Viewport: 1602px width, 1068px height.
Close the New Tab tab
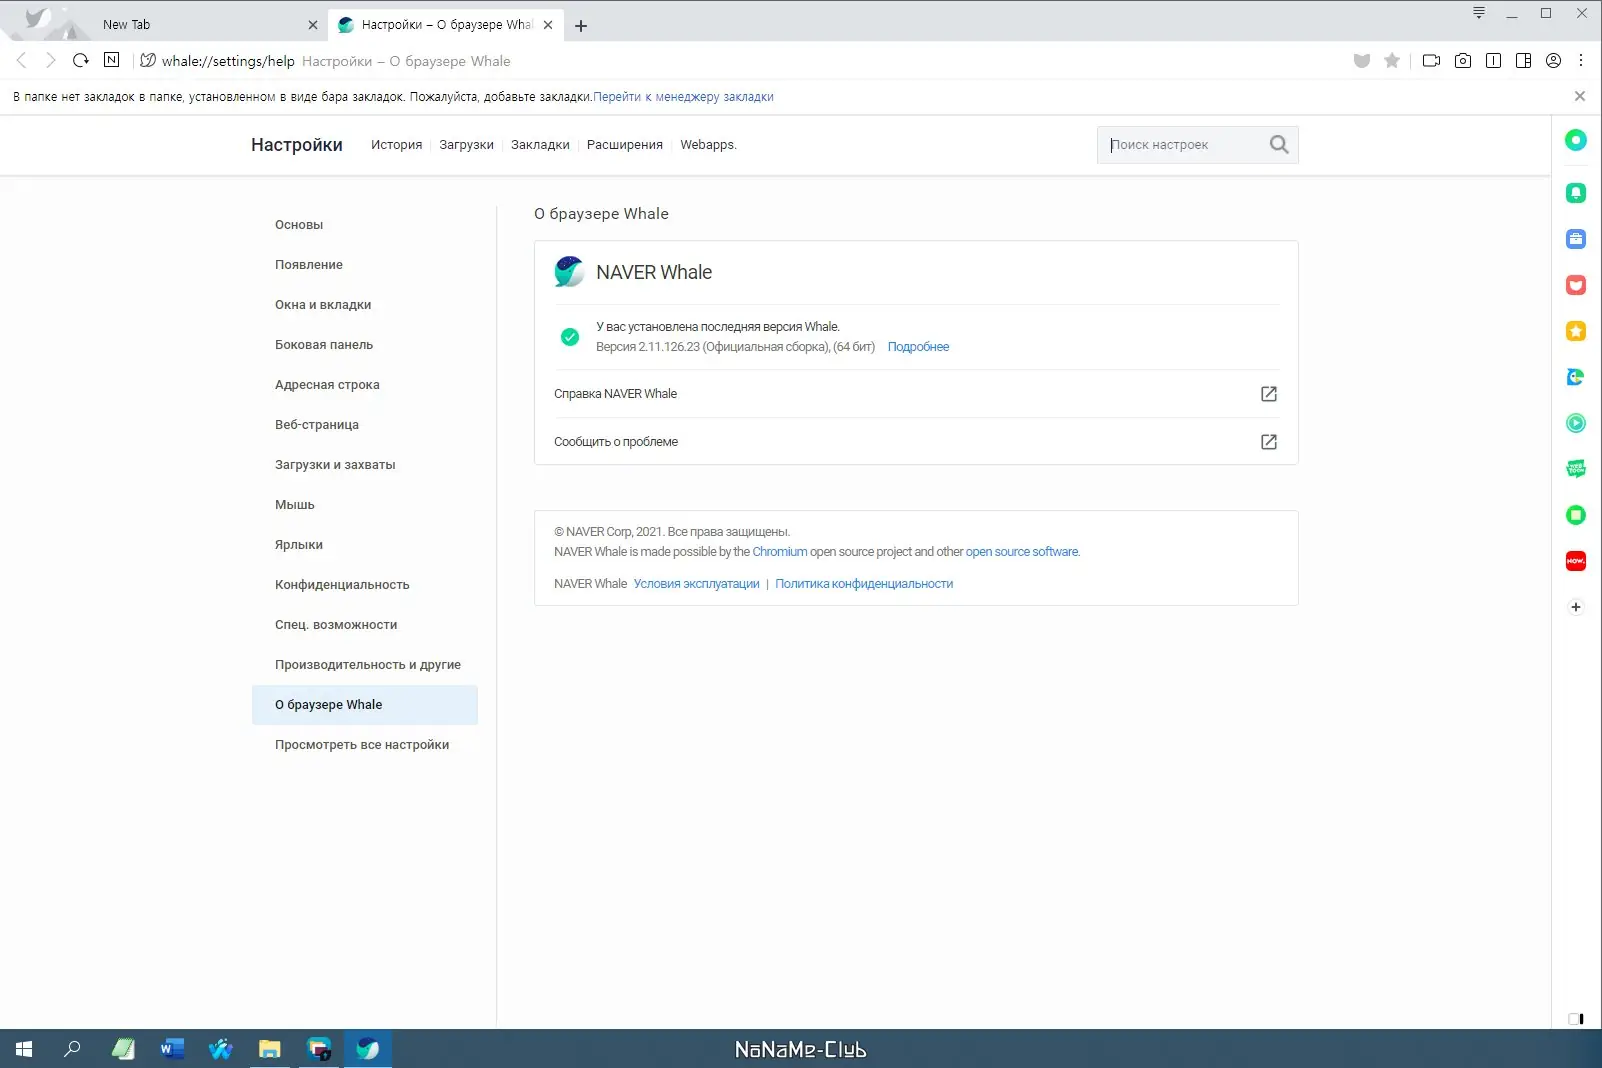(312, 25)
